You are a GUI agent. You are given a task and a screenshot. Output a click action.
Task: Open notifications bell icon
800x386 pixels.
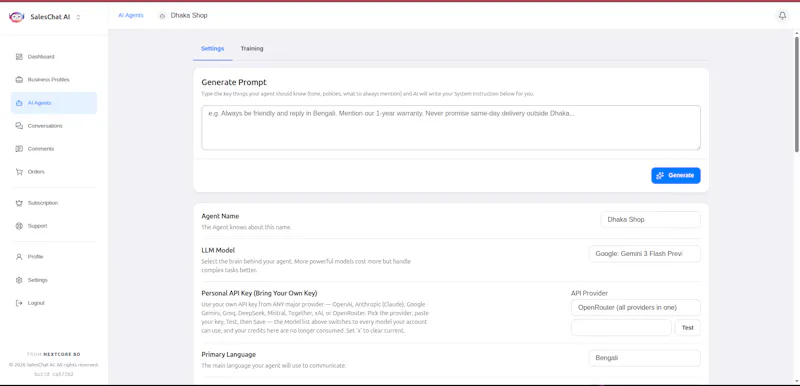[782, 16]
